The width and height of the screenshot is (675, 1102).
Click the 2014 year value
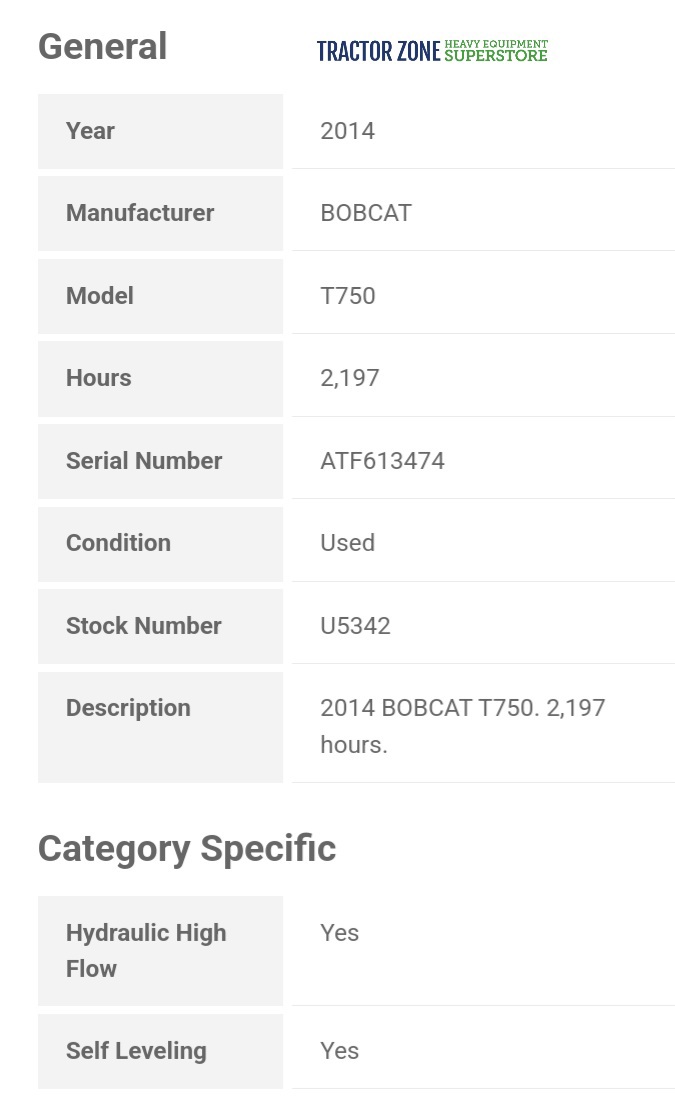347,131
